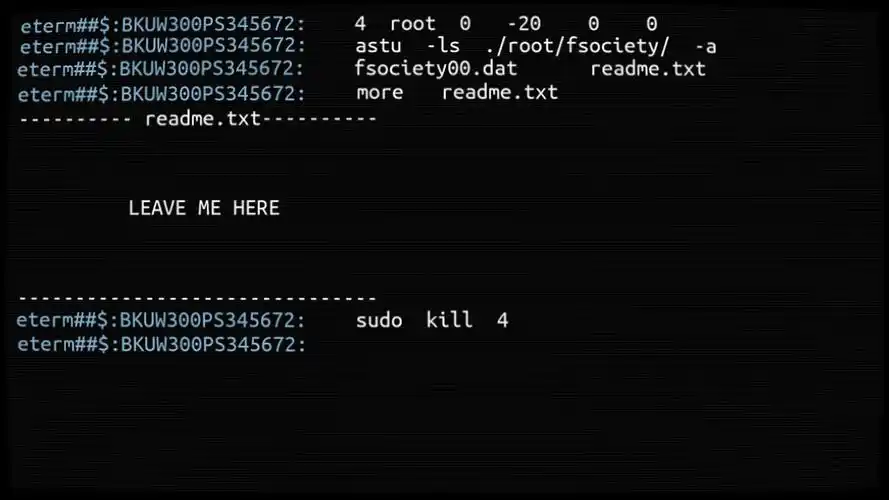Click readme.txt beside fsociety00.dat in the listing
This screenshot has height=500, width=889.
point(647,69)
